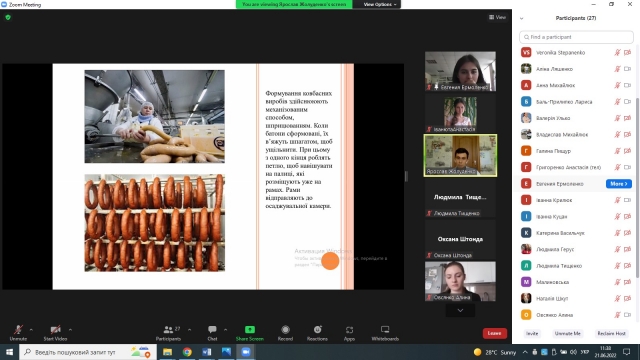This screenshot has height=360, width=640.
Task: Click the Invite button
Action: point(532,333)
